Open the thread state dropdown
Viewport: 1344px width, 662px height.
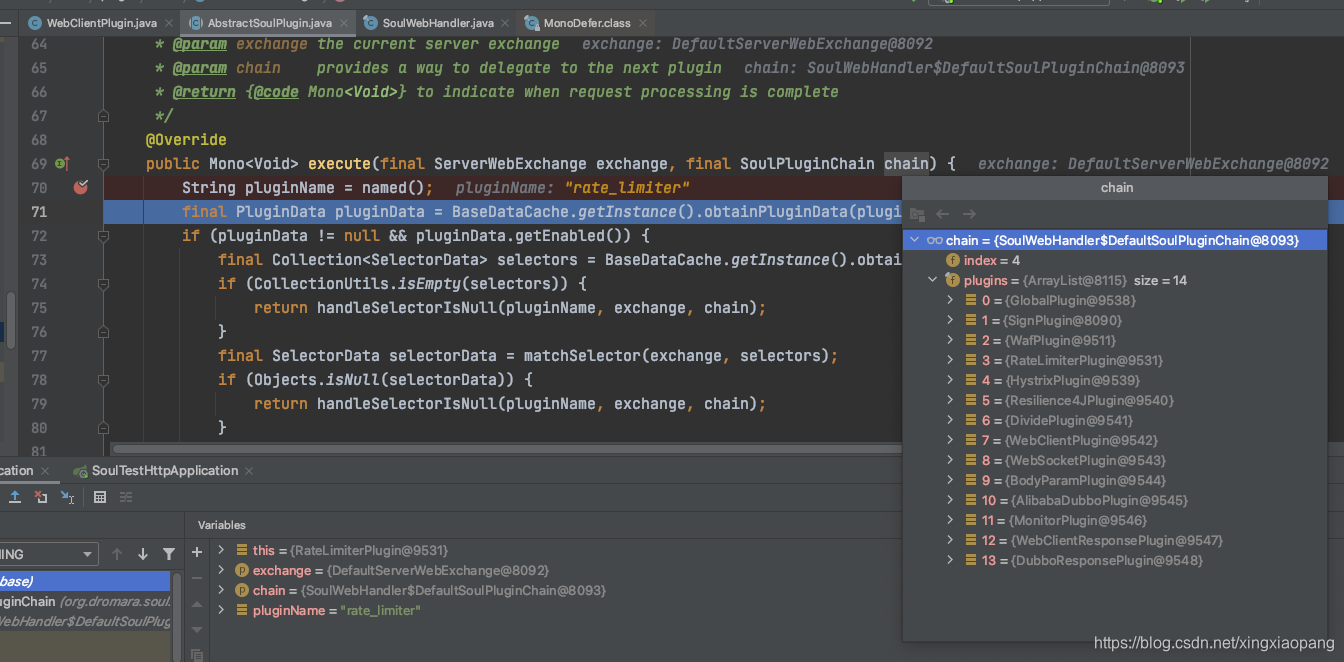point(49,554)
